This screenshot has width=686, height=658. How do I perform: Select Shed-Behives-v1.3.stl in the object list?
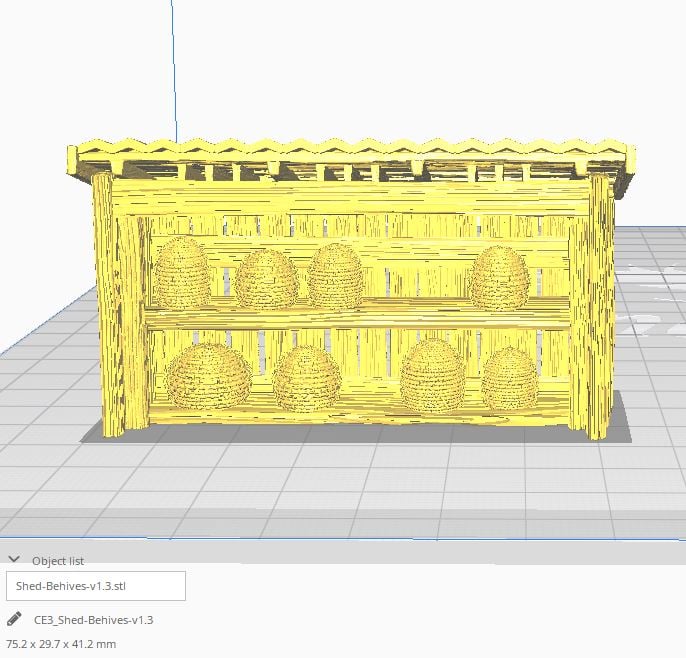tap(96, 586)
